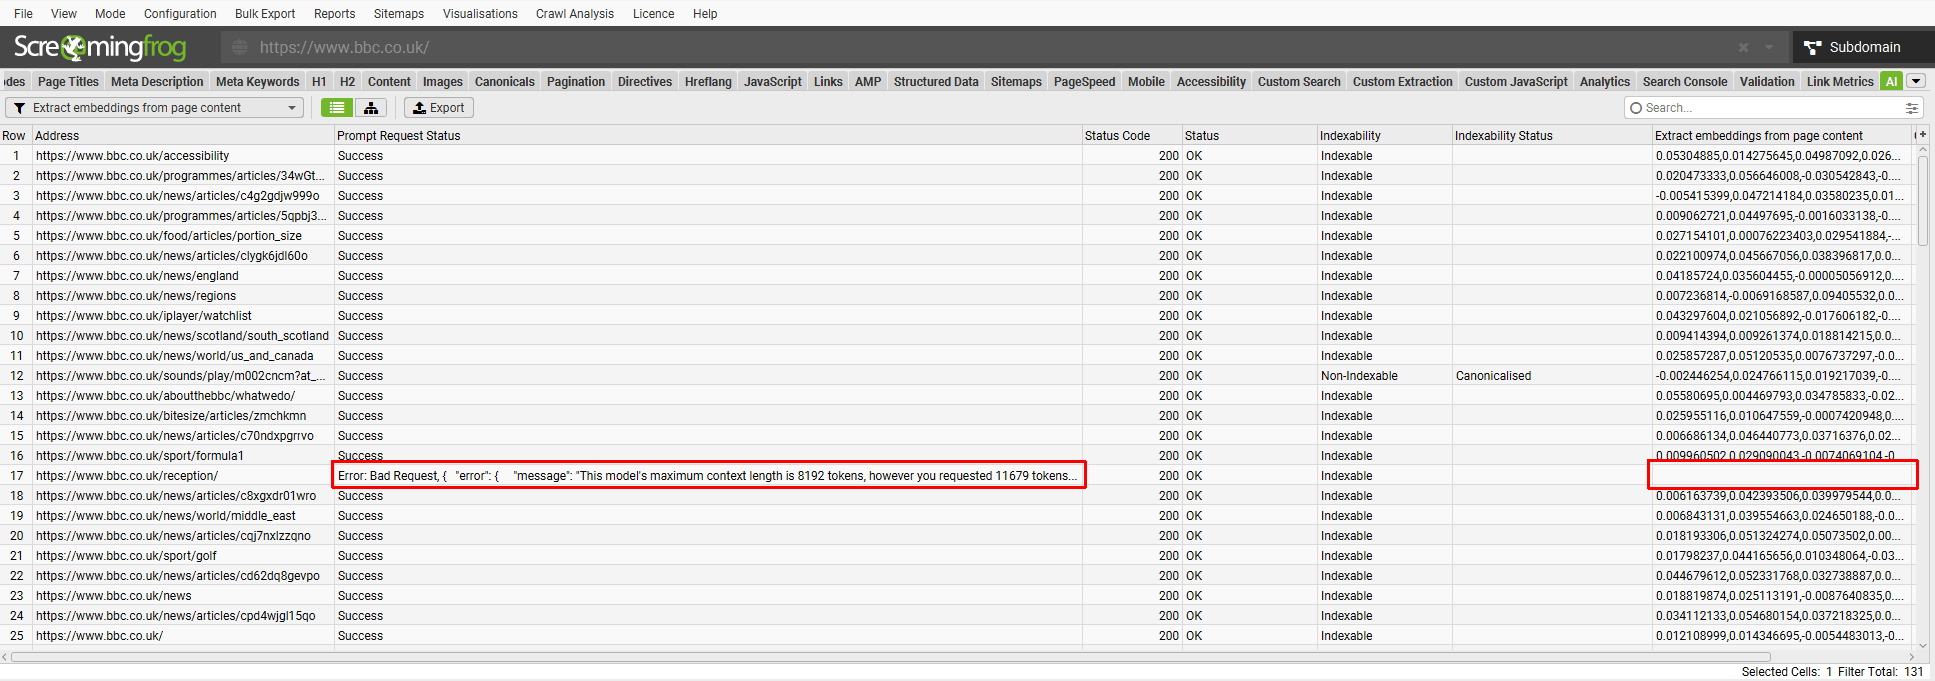This screenshot has width=1935, height=681.
Task: Click the Screaming Frog logo
Action: click(100, 47)
